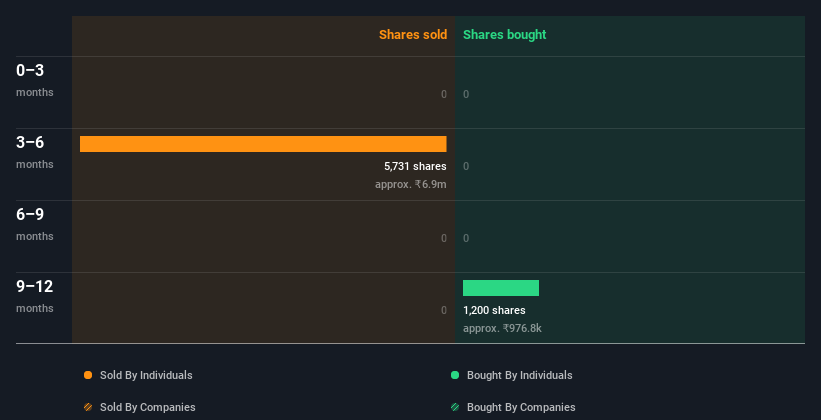Click the sold zero in 6–9 months row

[444, 238]
